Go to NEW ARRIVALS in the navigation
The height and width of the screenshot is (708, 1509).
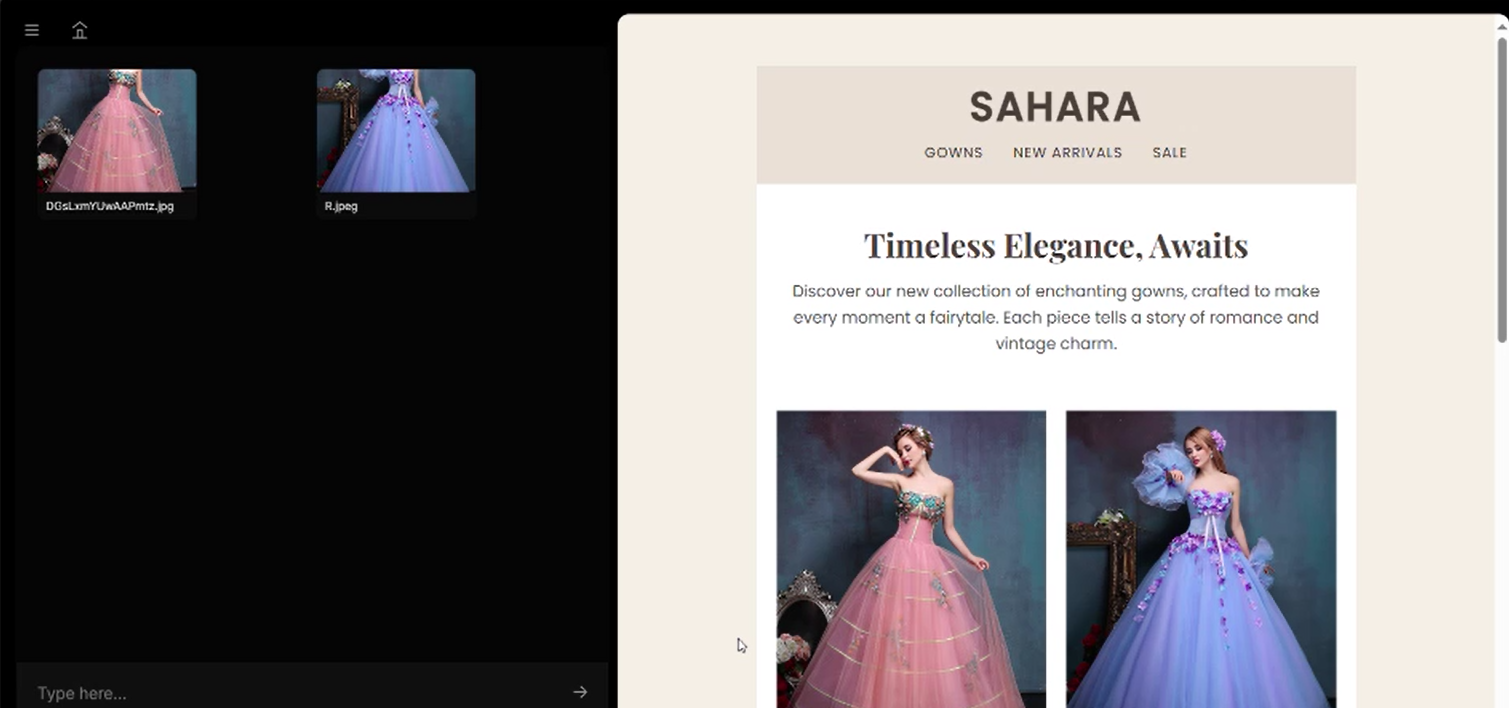click(1067, 153)
